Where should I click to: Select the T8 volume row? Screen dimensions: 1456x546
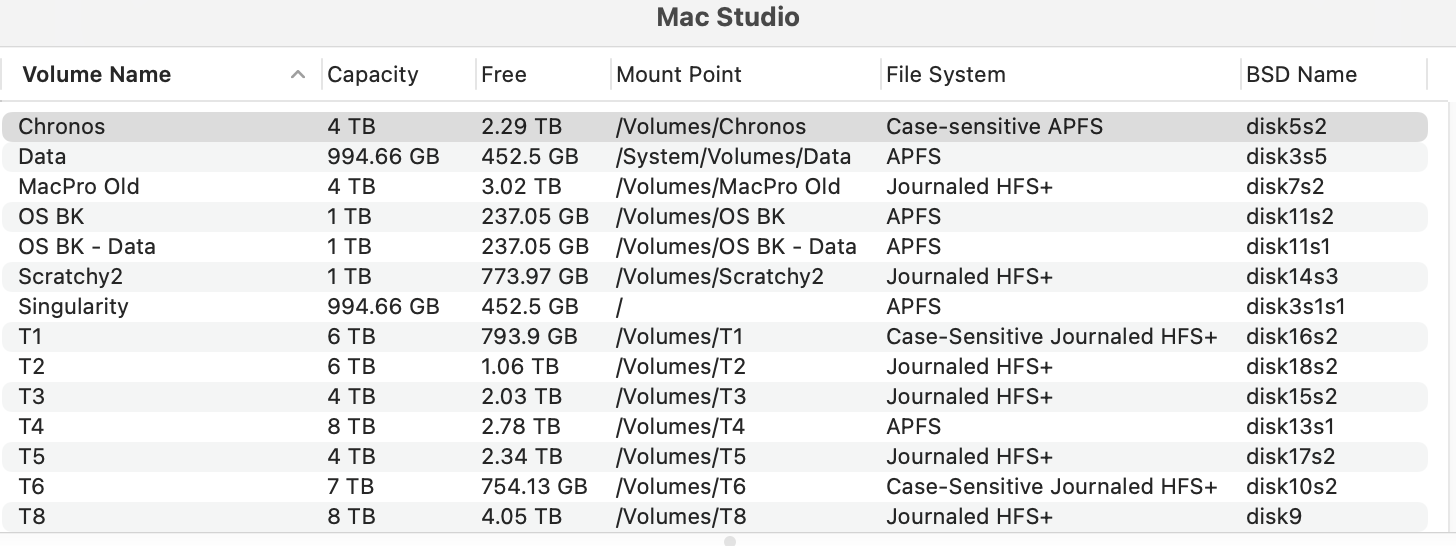[31, 517]
